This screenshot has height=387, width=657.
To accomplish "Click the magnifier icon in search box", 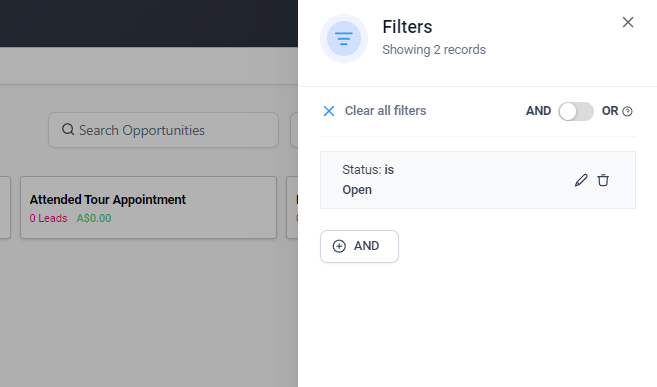I will point(68,129).
